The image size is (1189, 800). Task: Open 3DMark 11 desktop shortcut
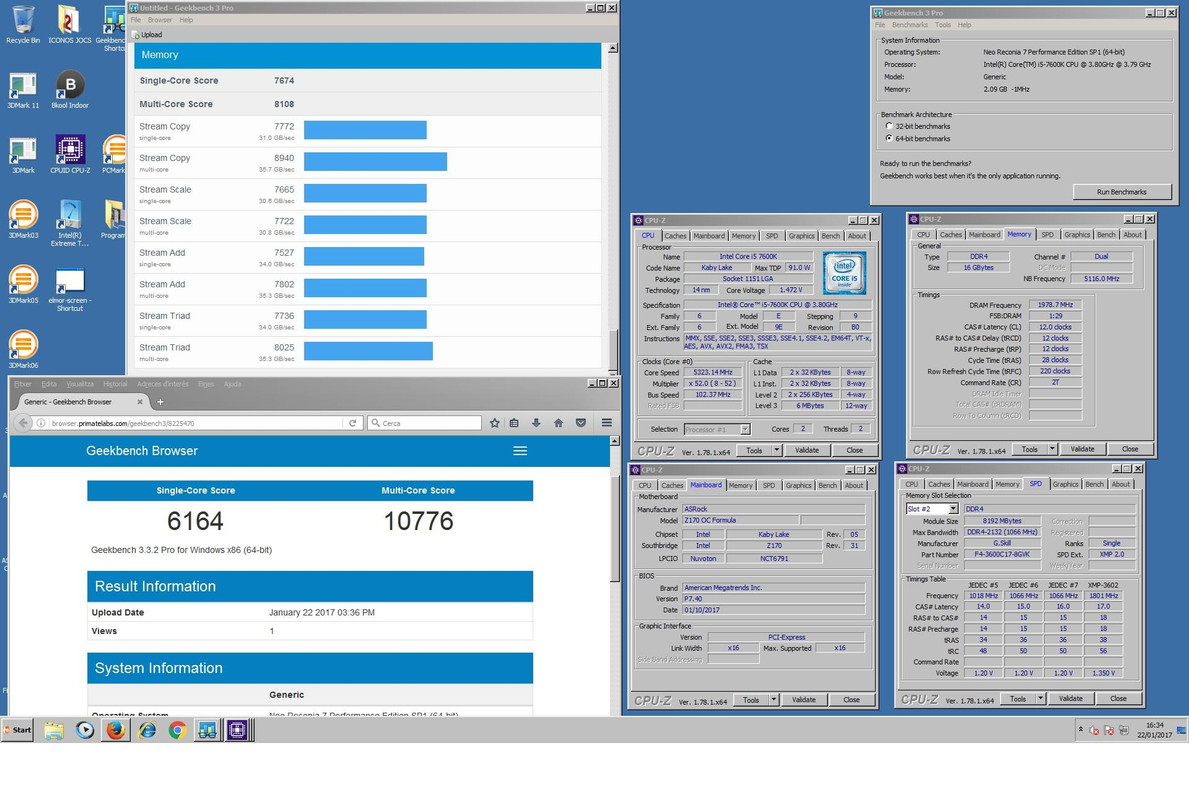(x=23, y=91)
